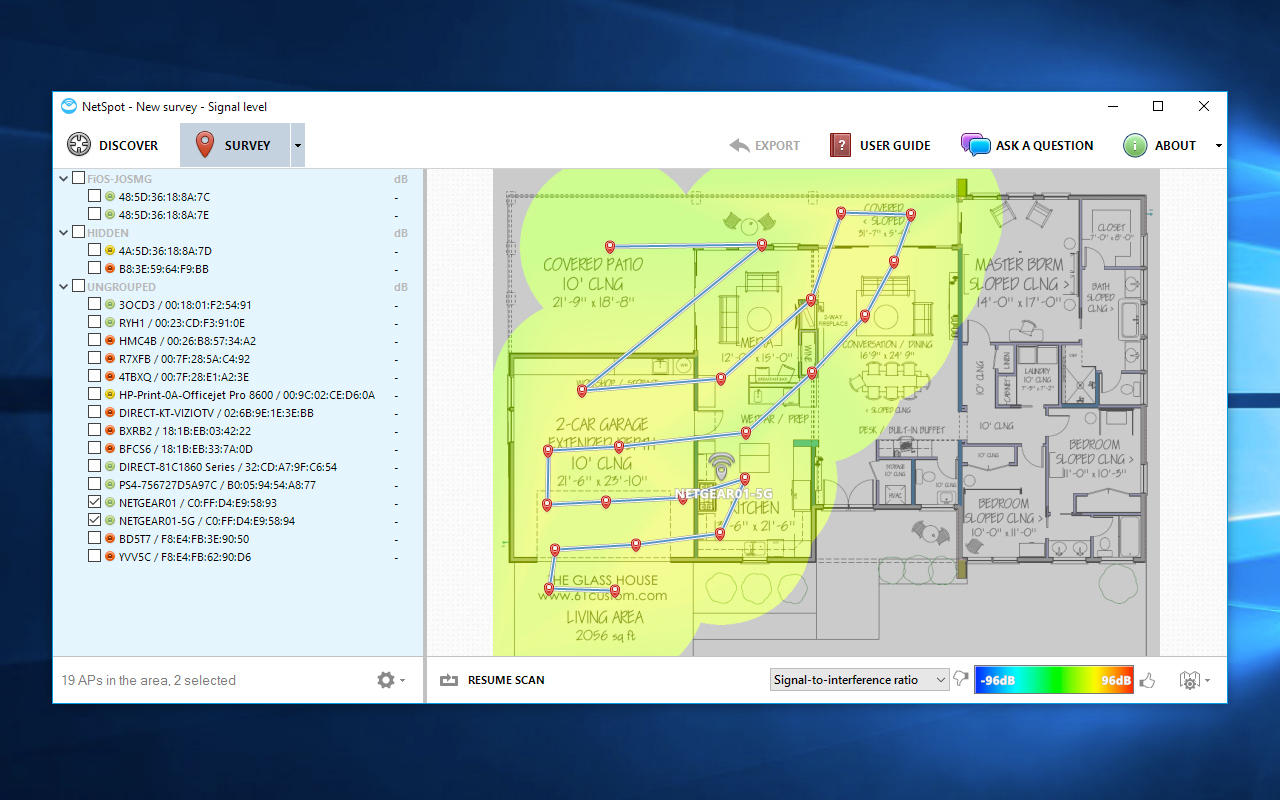Click the signal icon beside BD5T7
This screenshot has height=800, width=1280.
click(110, 539)
